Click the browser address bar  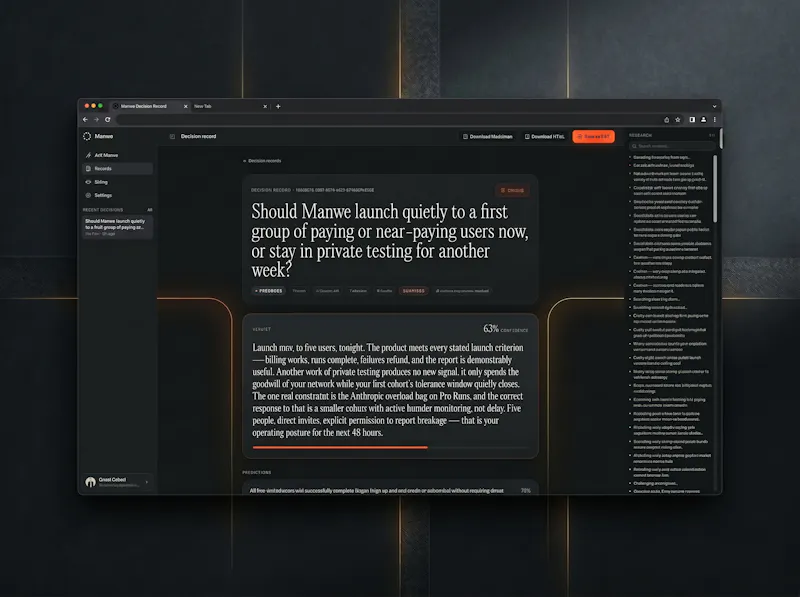coord(388,119)
